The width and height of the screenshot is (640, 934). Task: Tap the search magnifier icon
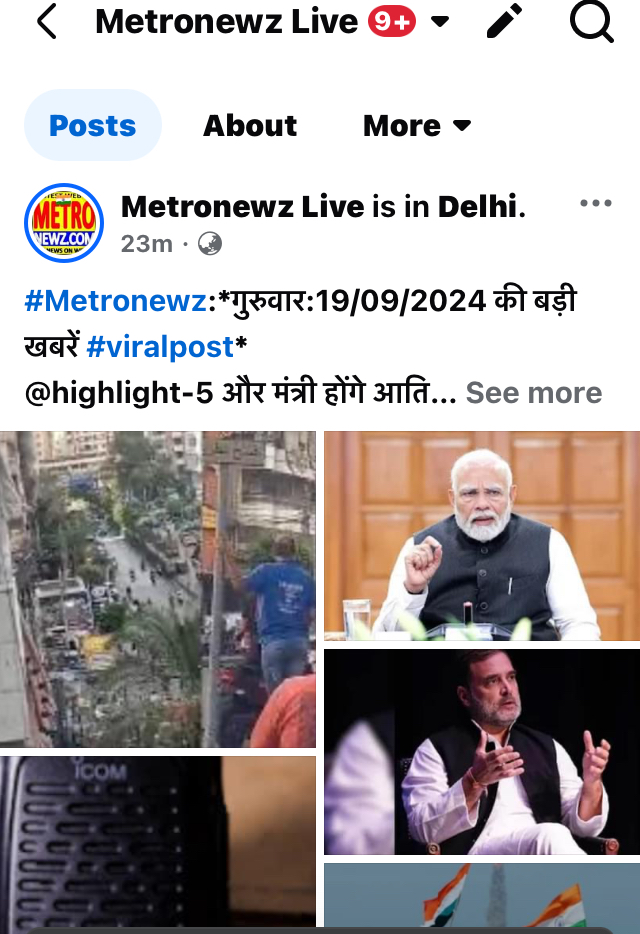pos(591,21)
